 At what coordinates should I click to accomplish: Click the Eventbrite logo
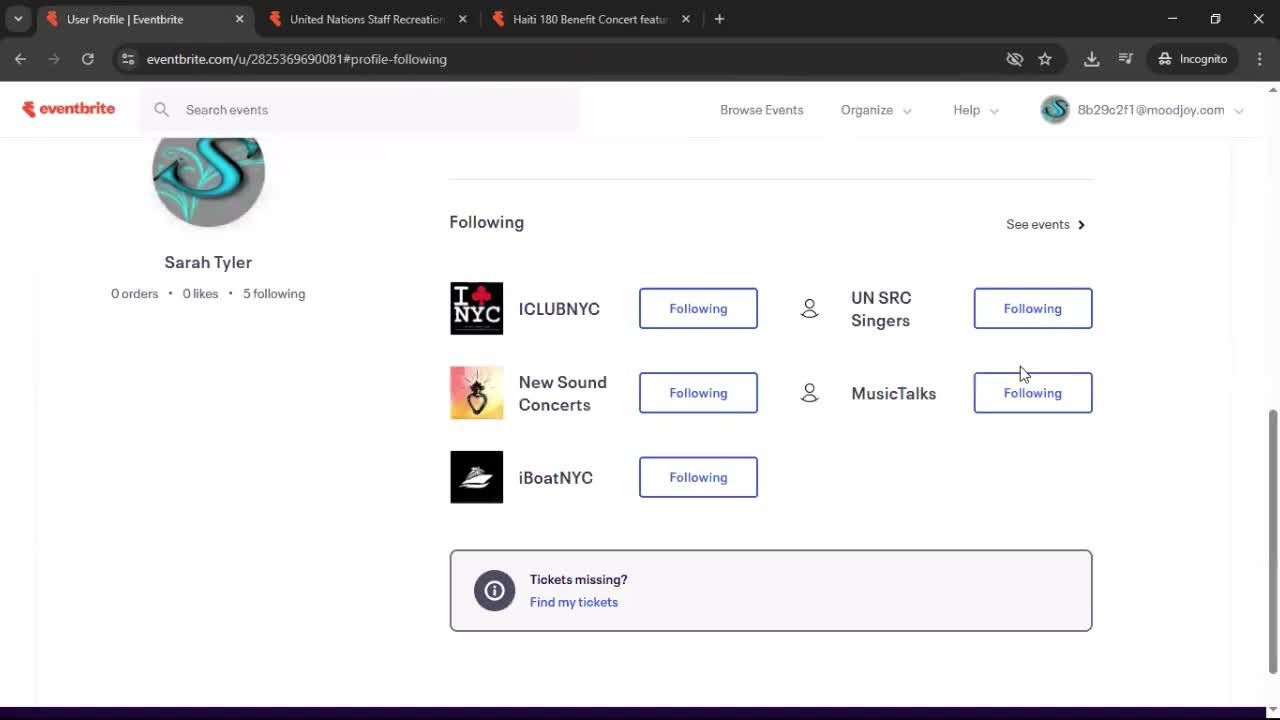click(x=69, y=109)
